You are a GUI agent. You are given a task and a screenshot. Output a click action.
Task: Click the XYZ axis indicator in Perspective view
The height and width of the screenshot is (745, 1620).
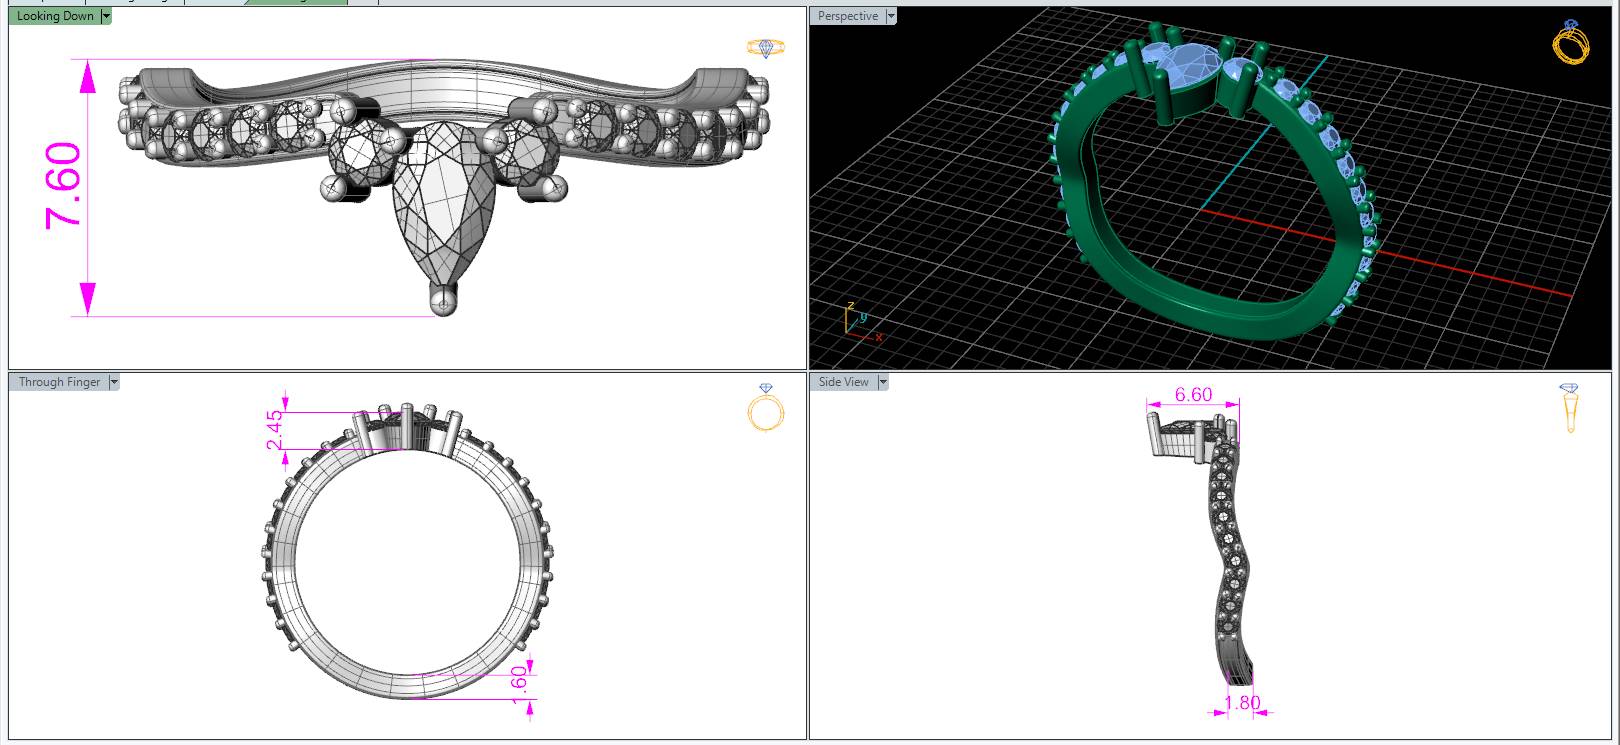tap(862, 322)
